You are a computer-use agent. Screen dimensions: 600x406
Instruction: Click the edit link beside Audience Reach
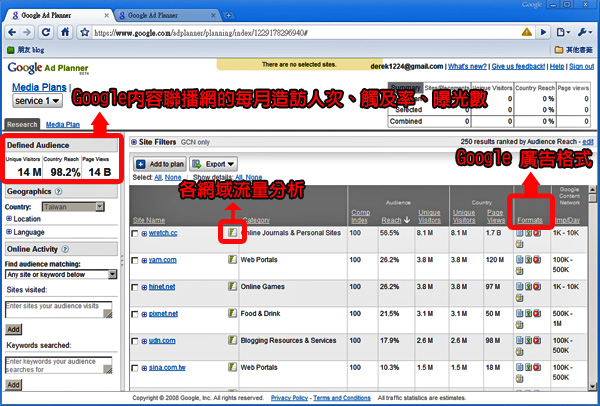(x=588, y=142)
